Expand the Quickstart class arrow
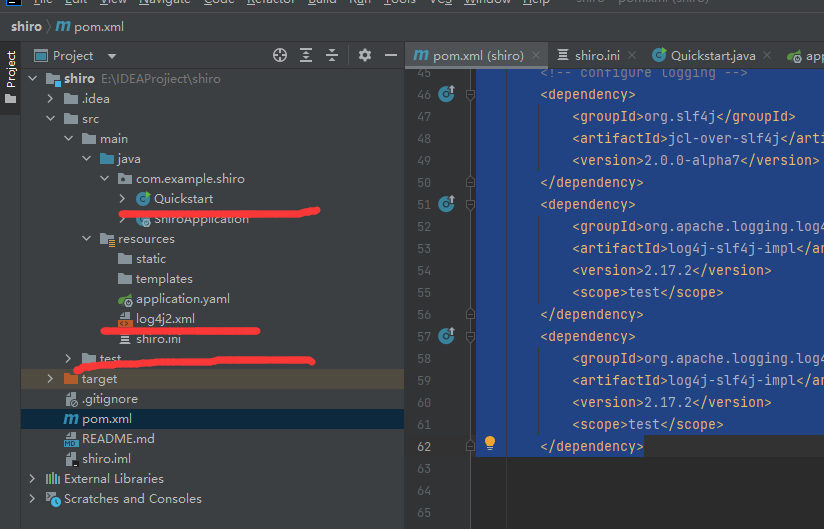Viewport: 824px width, 529px height. click(x=122, y=198)
